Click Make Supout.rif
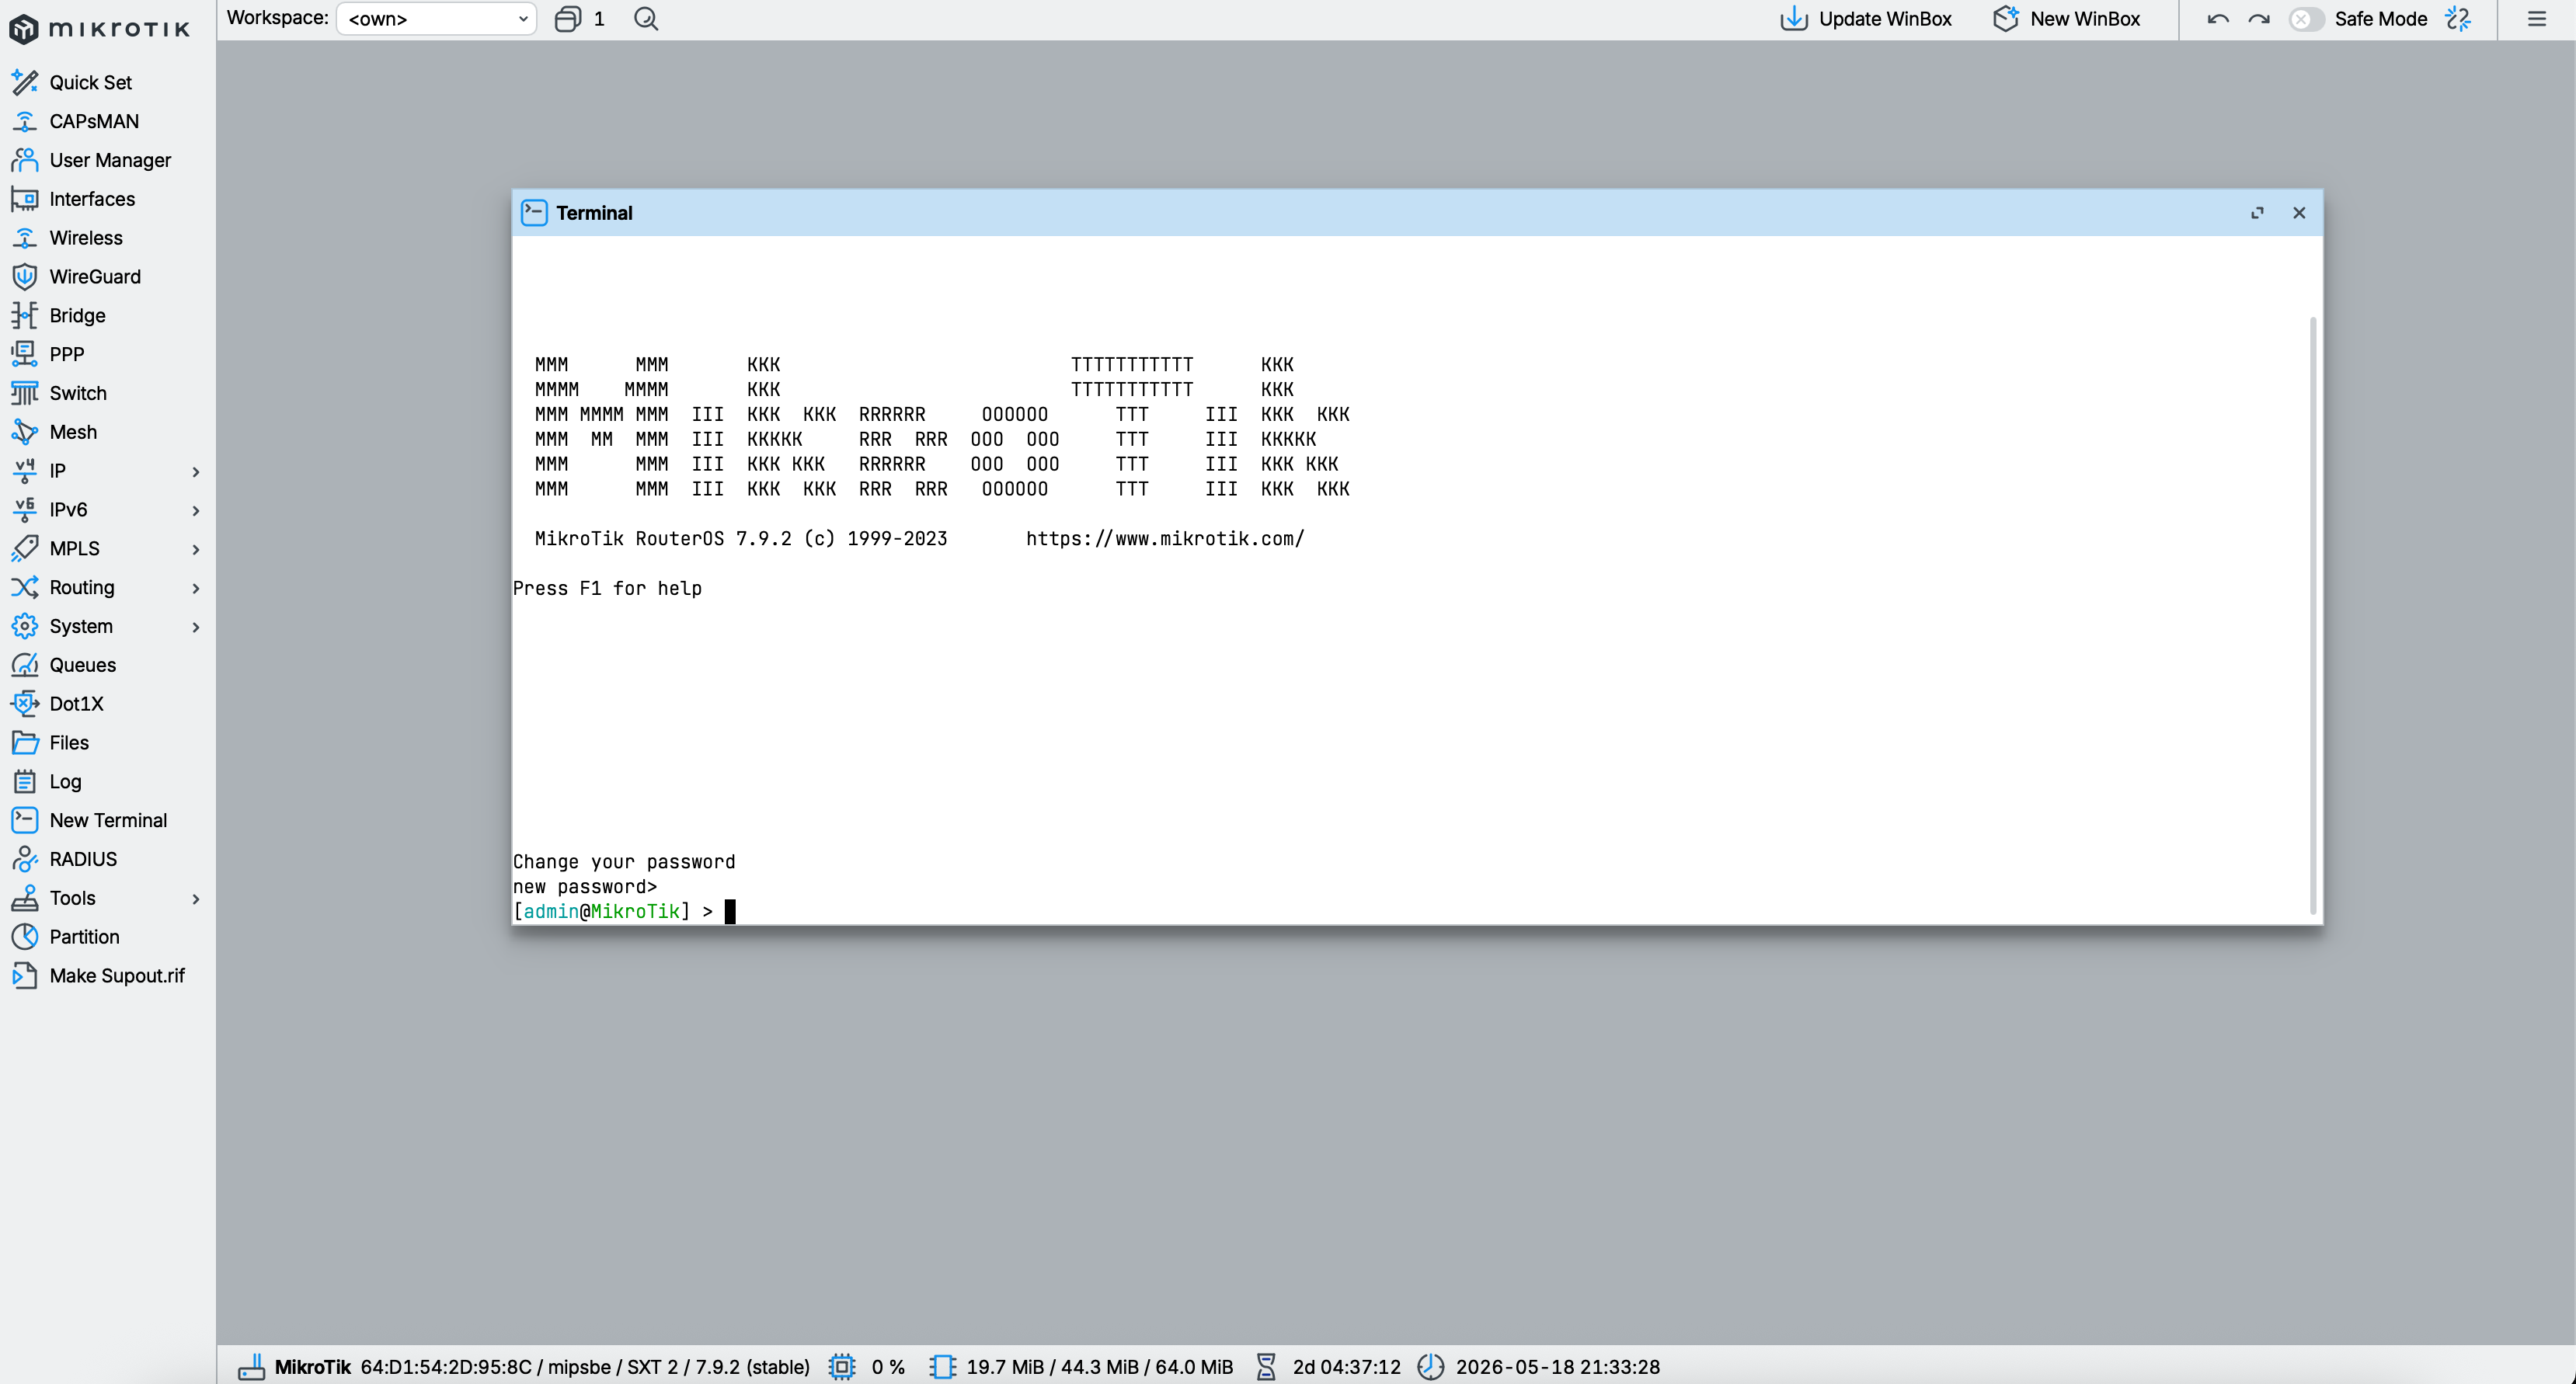The height and width of the screenshot is (1384, 2576). tap(117, 975)
